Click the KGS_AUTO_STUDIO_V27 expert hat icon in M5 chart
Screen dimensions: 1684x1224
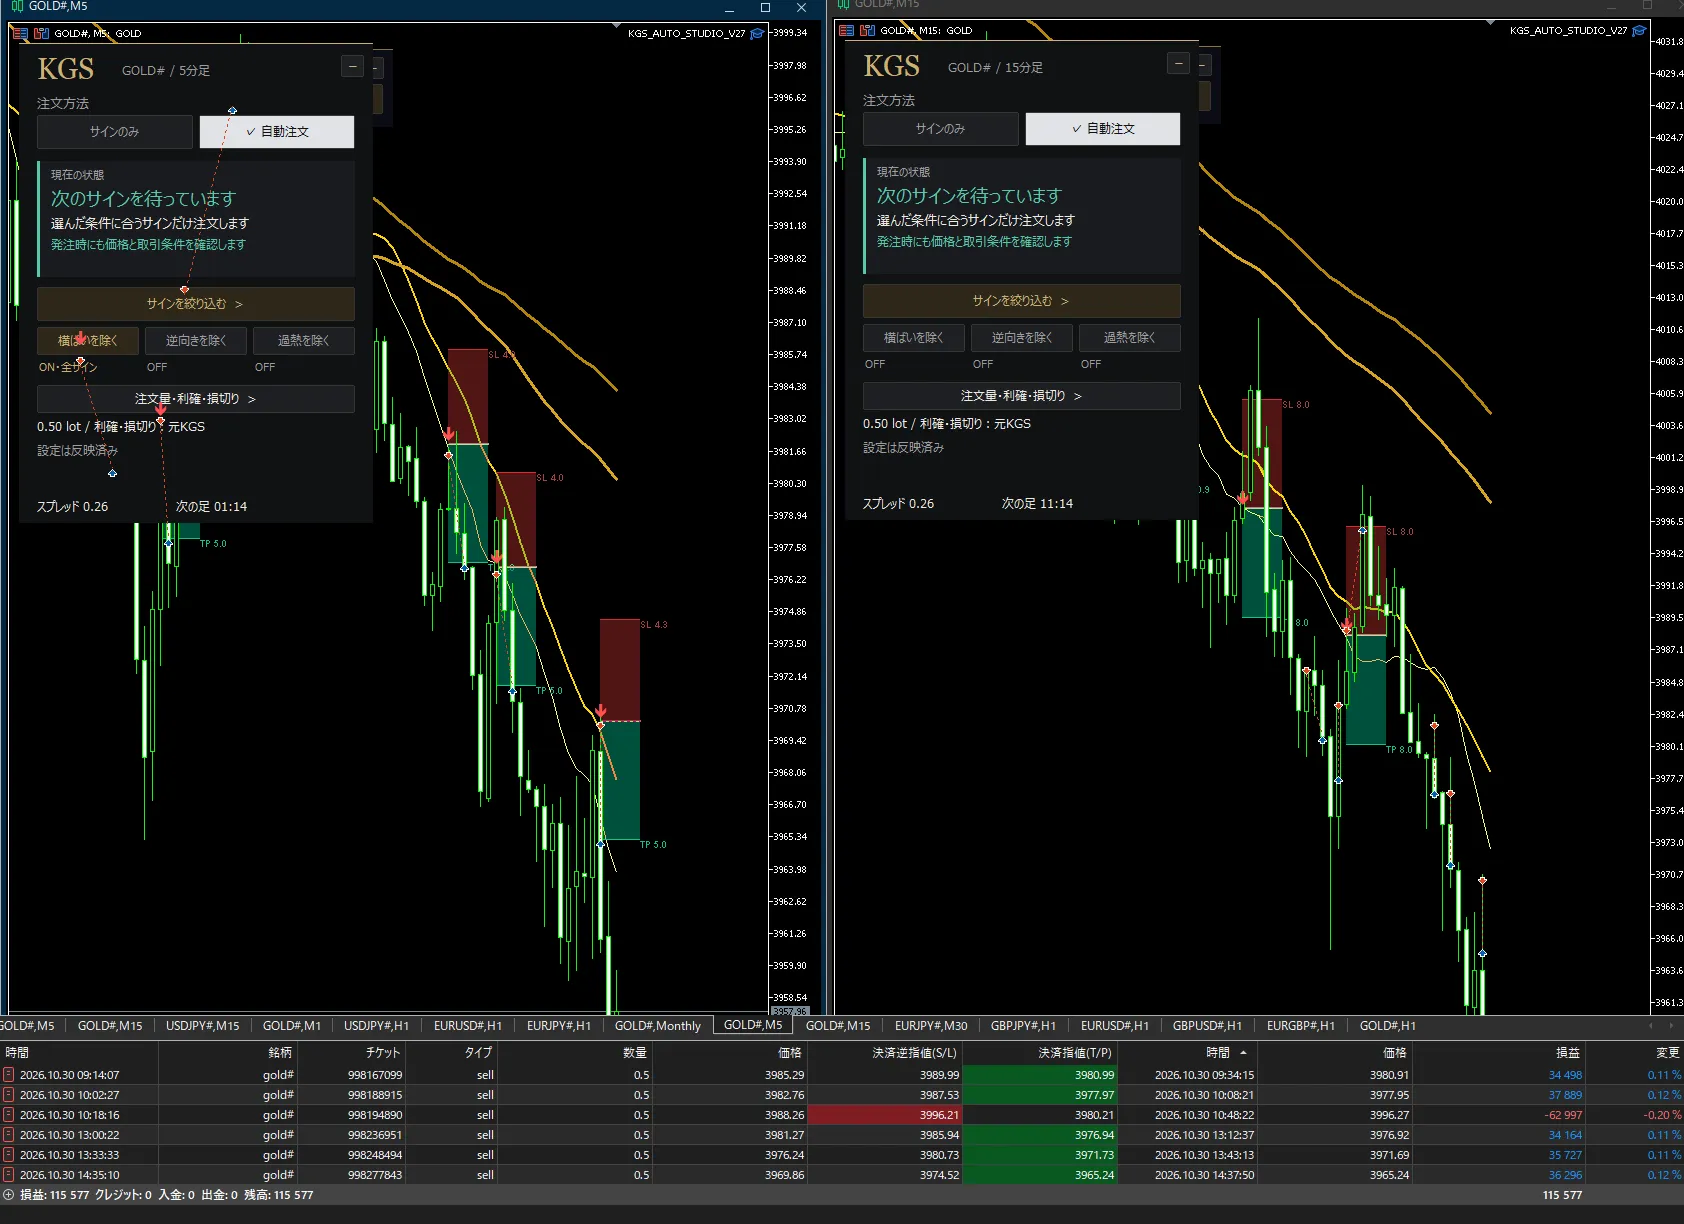point(757,33)
